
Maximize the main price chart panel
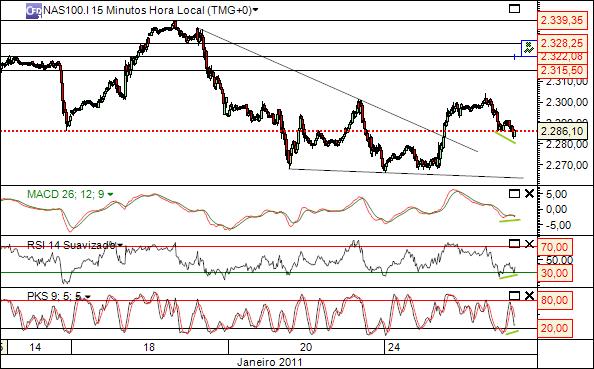tap(514, 8)
